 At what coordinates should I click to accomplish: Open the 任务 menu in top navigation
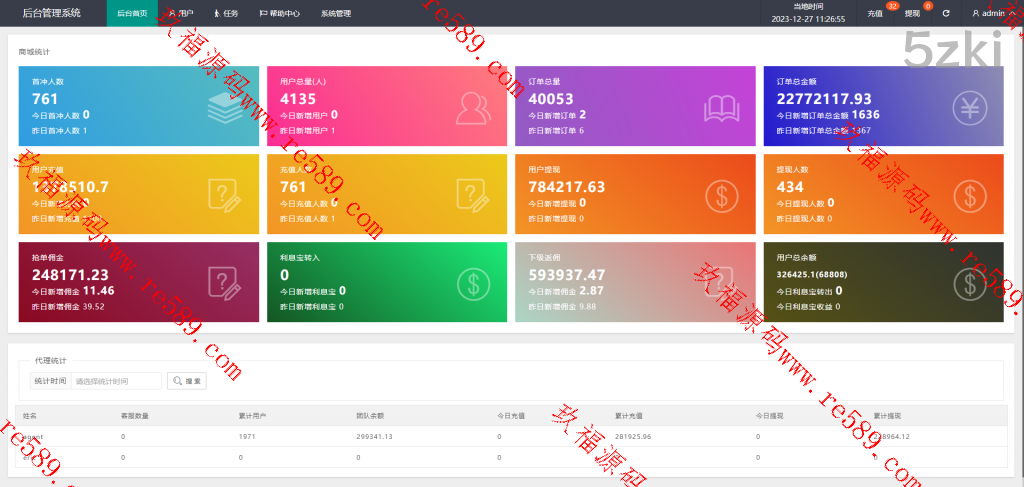226,14
